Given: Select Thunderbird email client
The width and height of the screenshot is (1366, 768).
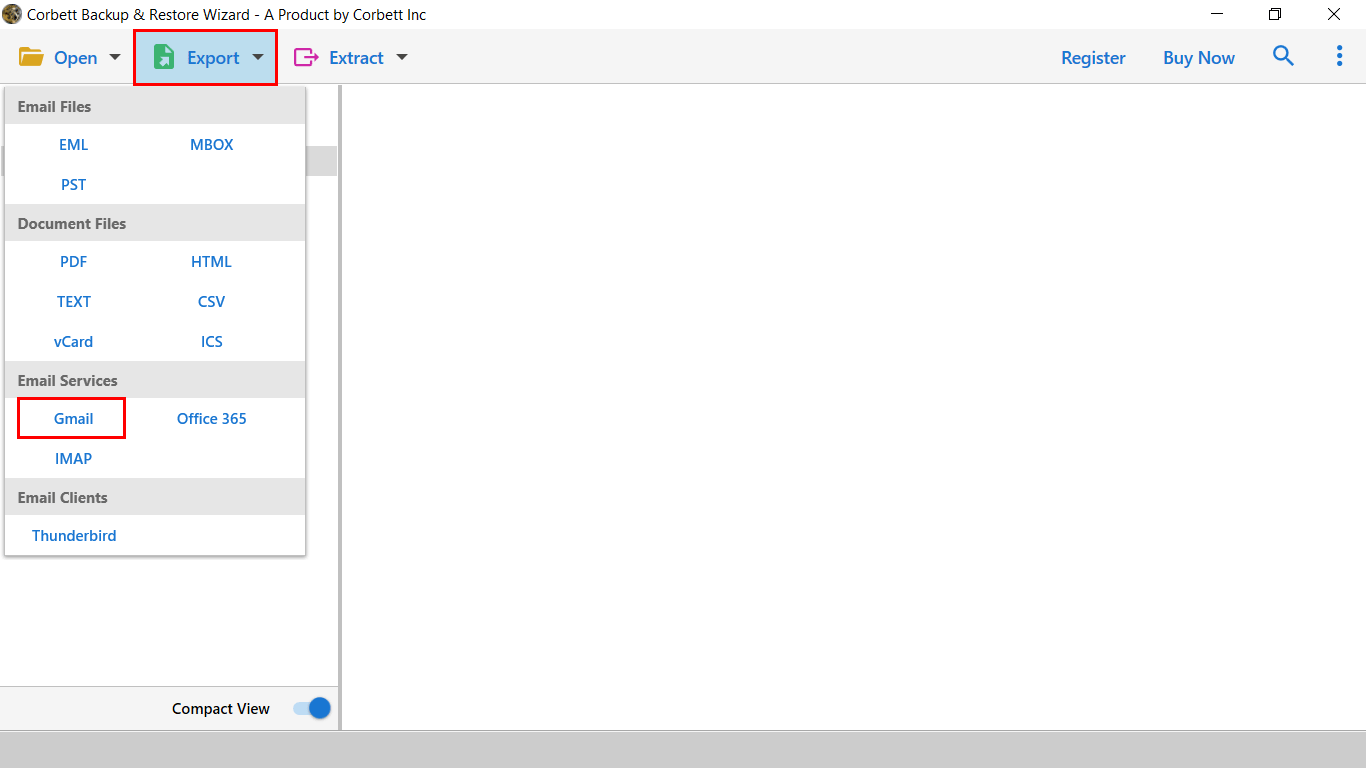Looking at the screenshot, I should point(74,535).
